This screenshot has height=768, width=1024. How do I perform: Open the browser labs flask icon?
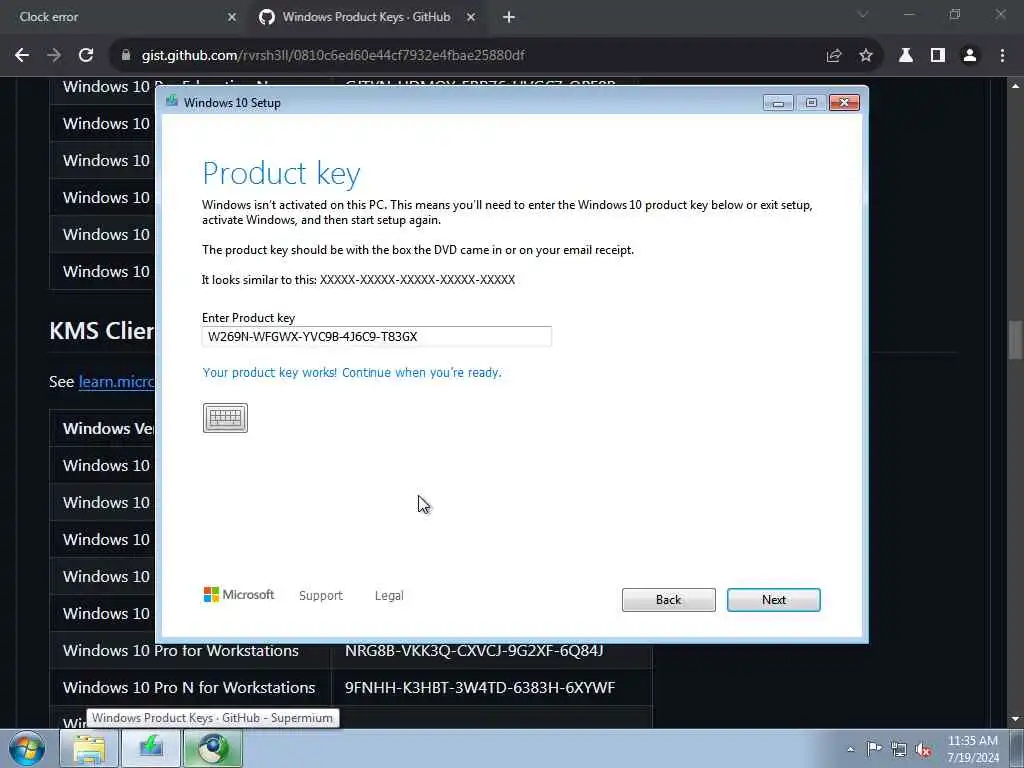tap(906, 56)
